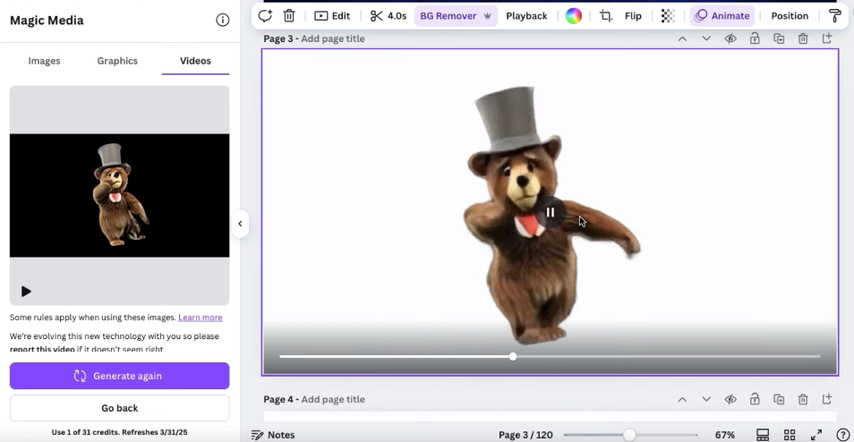Screen dimensions: 854x442
Task: Click the Generate again button
Action: point(119,376)
